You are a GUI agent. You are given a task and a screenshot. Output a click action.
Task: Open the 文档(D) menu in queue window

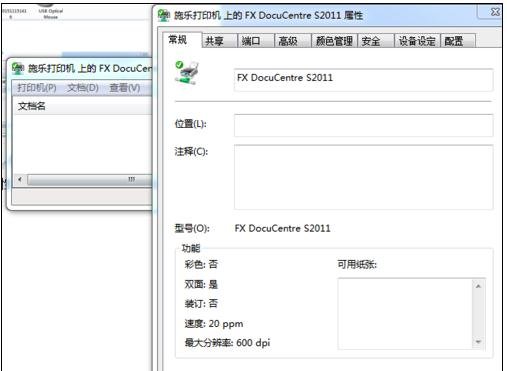[83, 88]
